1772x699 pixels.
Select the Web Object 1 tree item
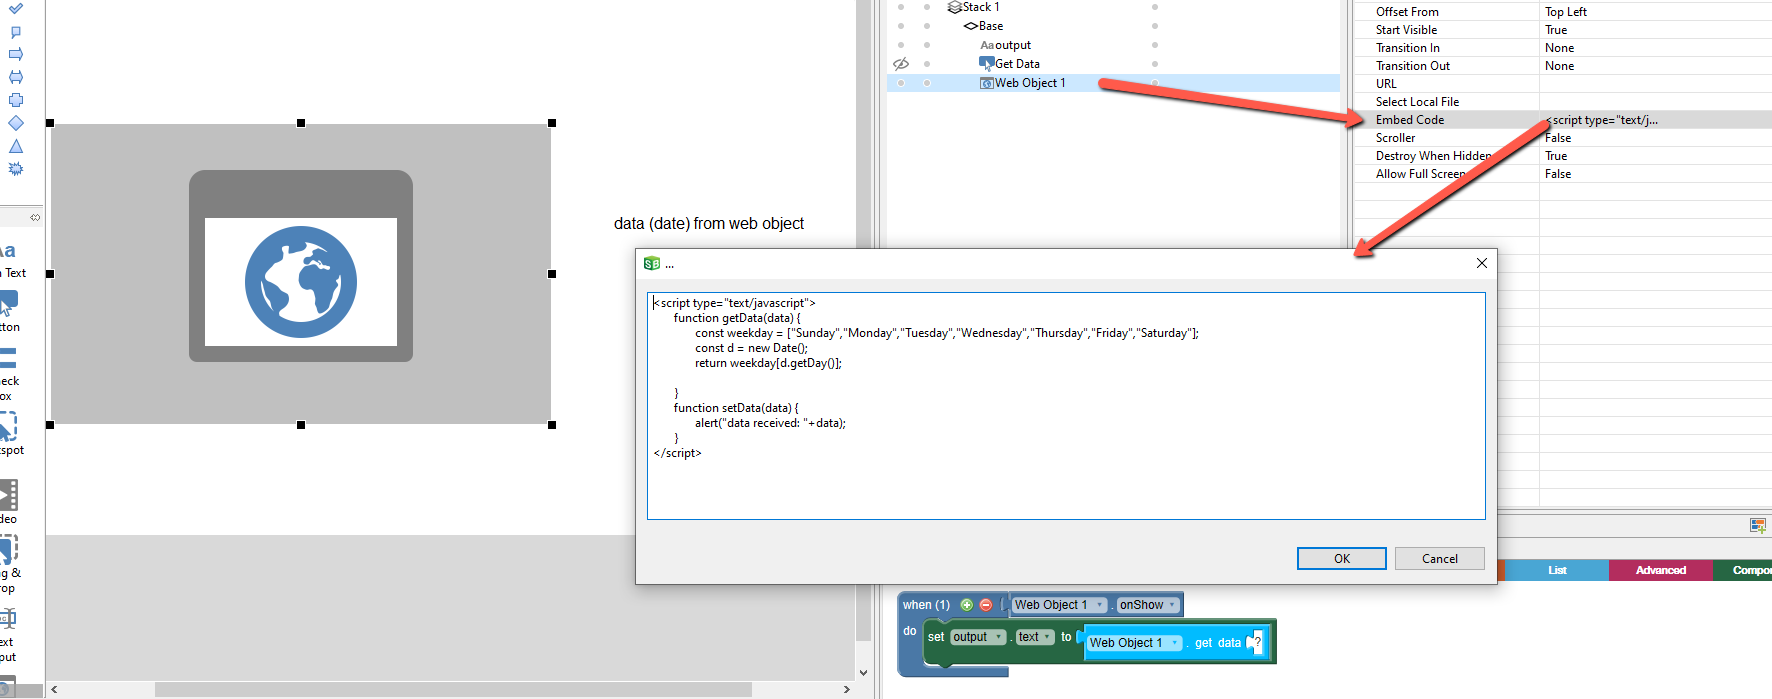click(1030, 83)
